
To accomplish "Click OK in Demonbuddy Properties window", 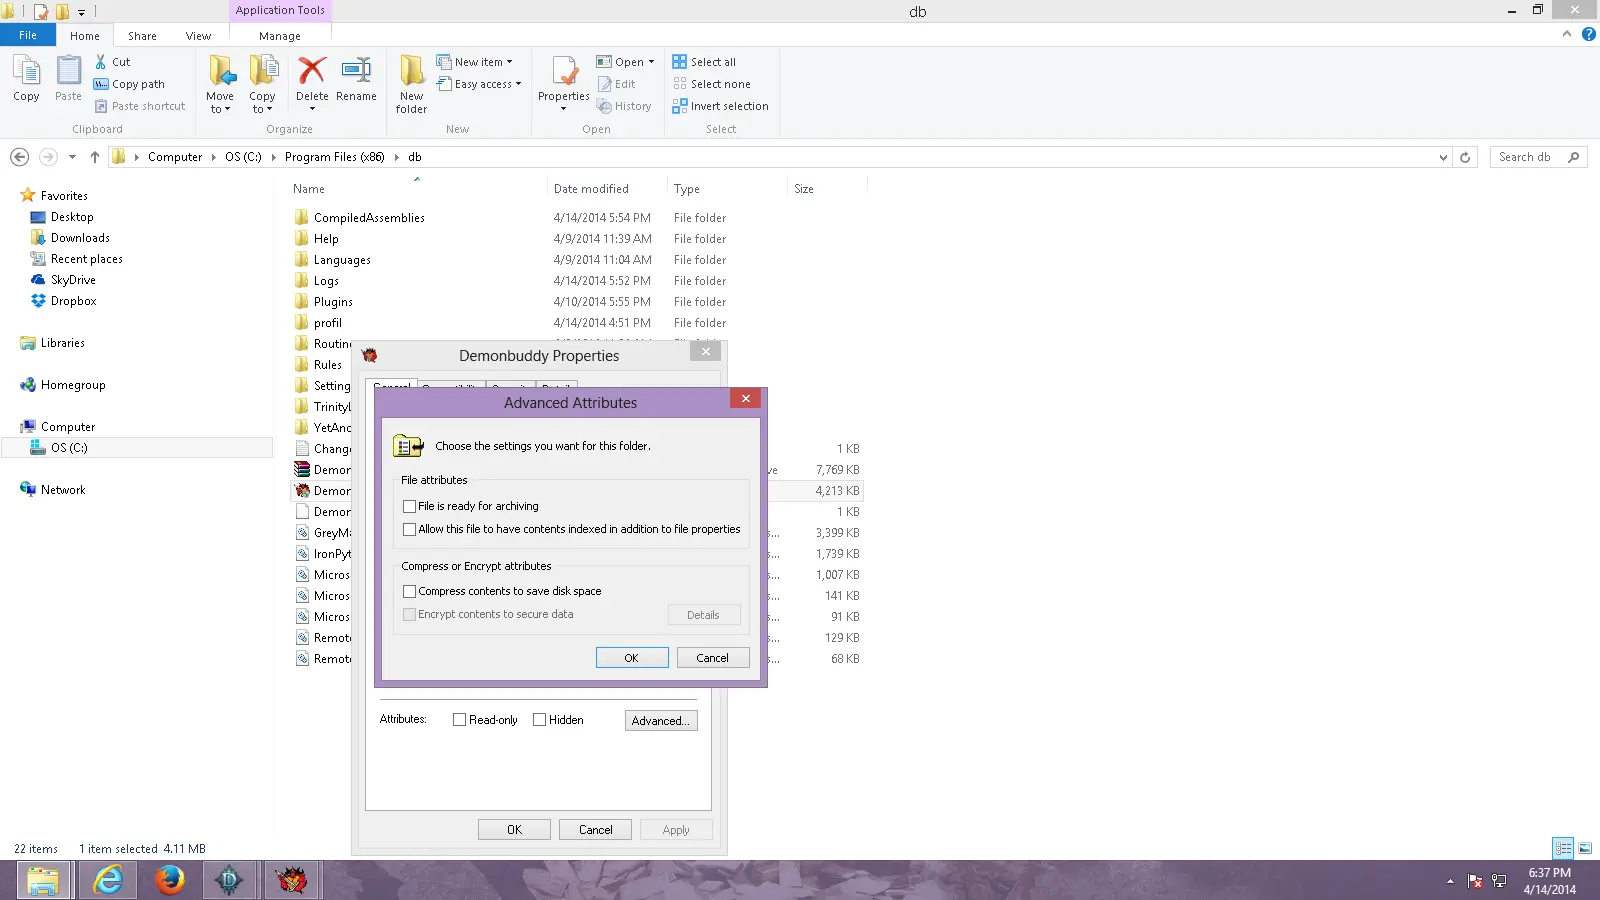I will [514, 830].
